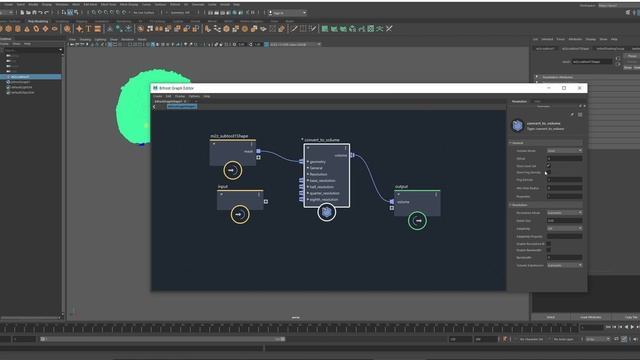Click the mesh output port square
Image resolution: width=640 pixels, height=360 pixels.
click(x=258, y=151)
